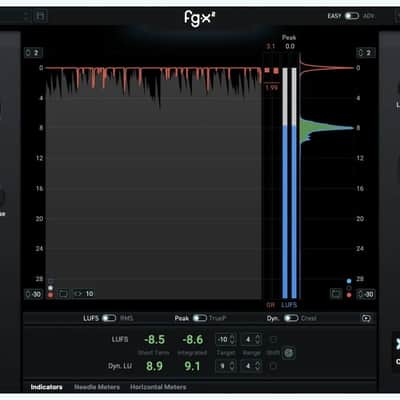The width and height of the screenshot is (400, 400).
Task: Toggle the red dot under the waveform graph
Action: (50, 295)
